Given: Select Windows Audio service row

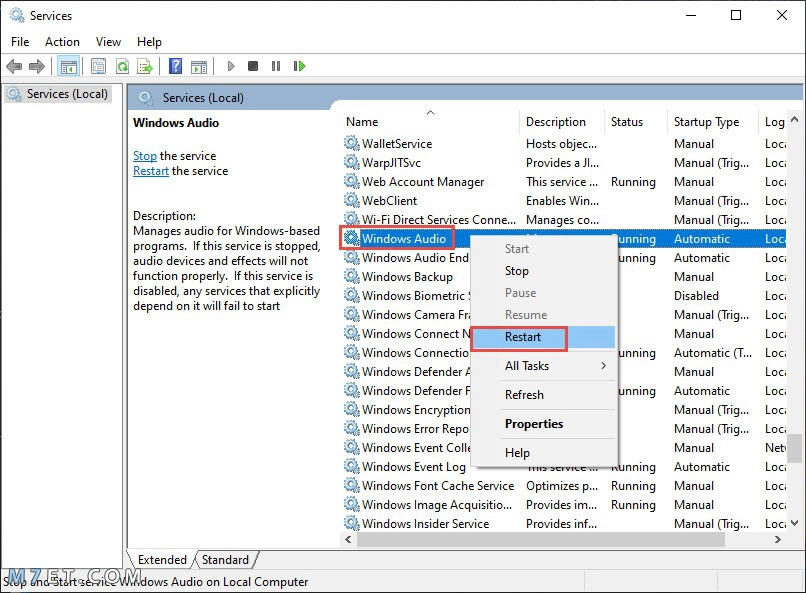Looking at the screenshot, I should [563, 238].
